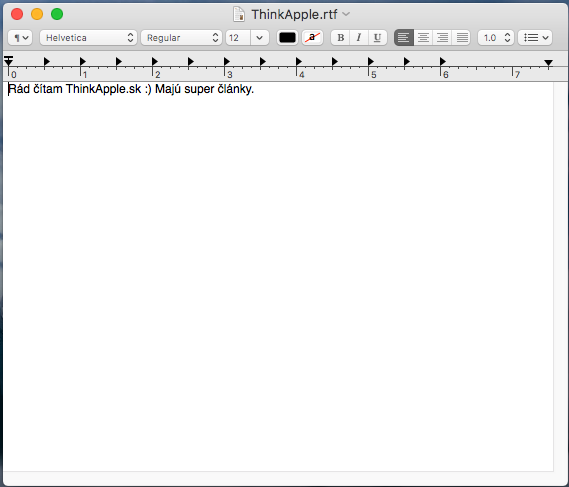Align text right

(442, 38)
